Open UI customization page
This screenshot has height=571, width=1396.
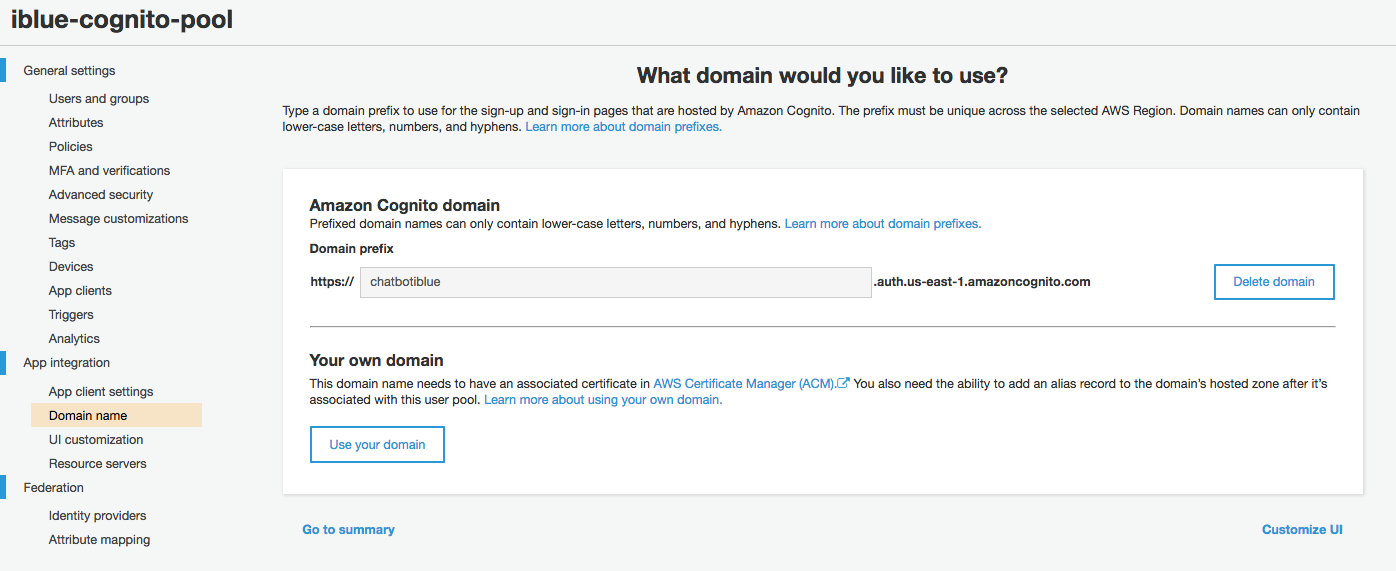click(x=96, y=440)
